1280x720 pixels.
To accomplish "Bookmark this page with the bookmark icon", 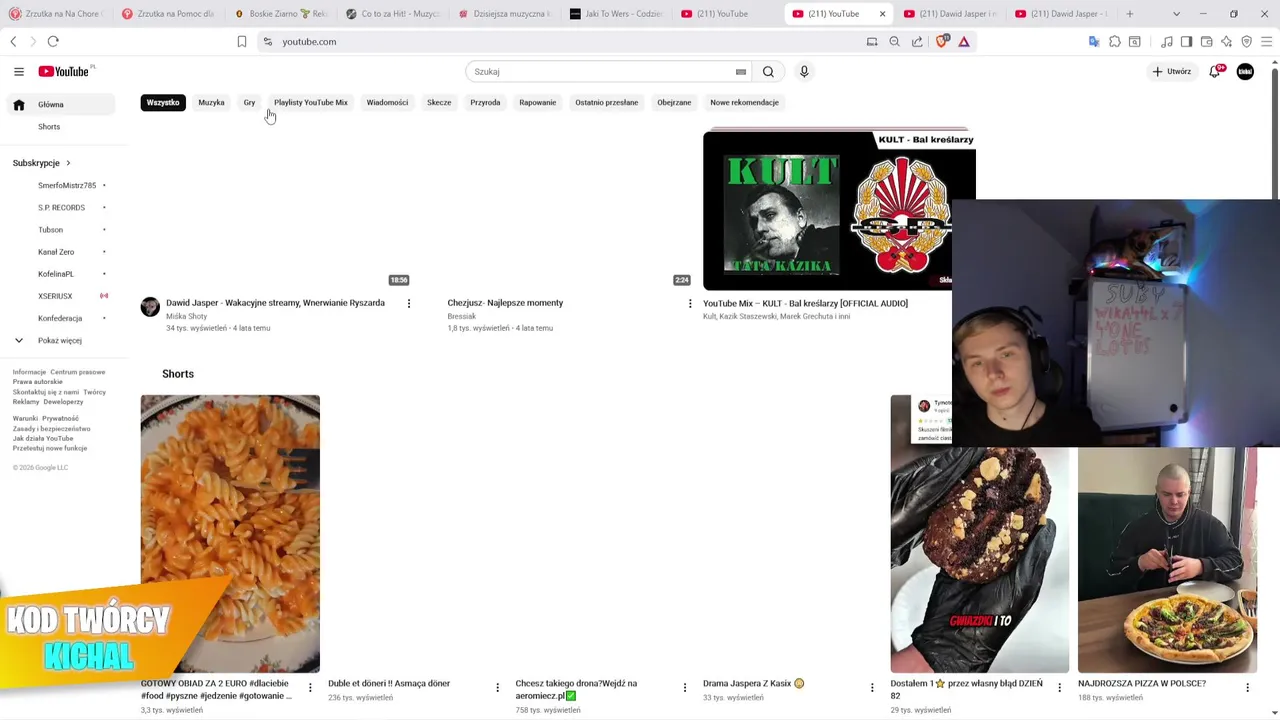I will coord(242,42).
